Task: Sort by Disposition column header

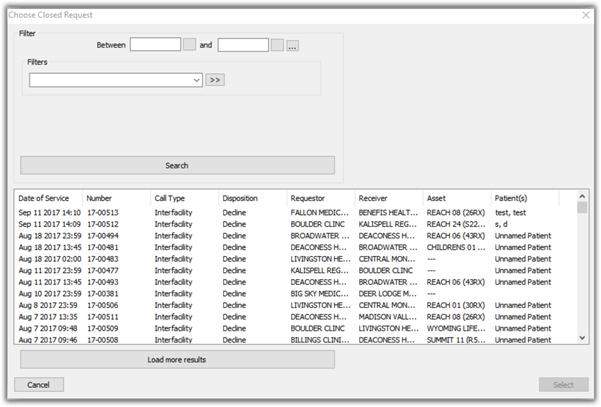Action: click(x=253, y=198)
